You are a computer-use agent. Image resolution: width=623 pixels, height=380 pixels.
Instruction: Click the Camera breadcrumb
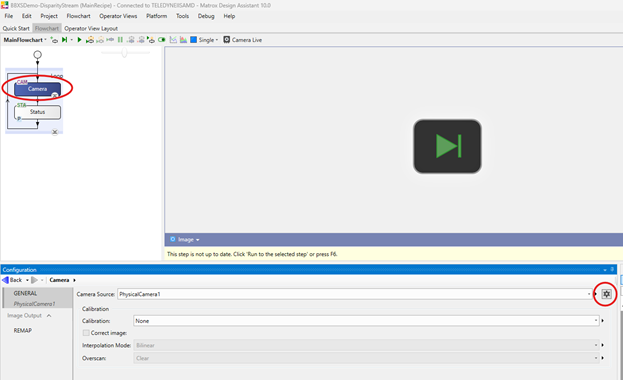(59, 280)
